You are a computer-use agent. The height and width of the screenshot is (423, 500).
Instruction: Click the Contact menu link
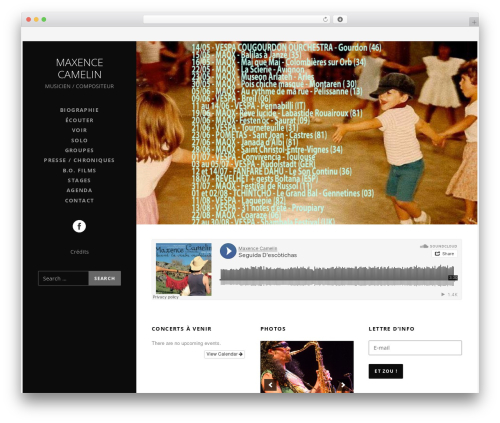(79, 201)
